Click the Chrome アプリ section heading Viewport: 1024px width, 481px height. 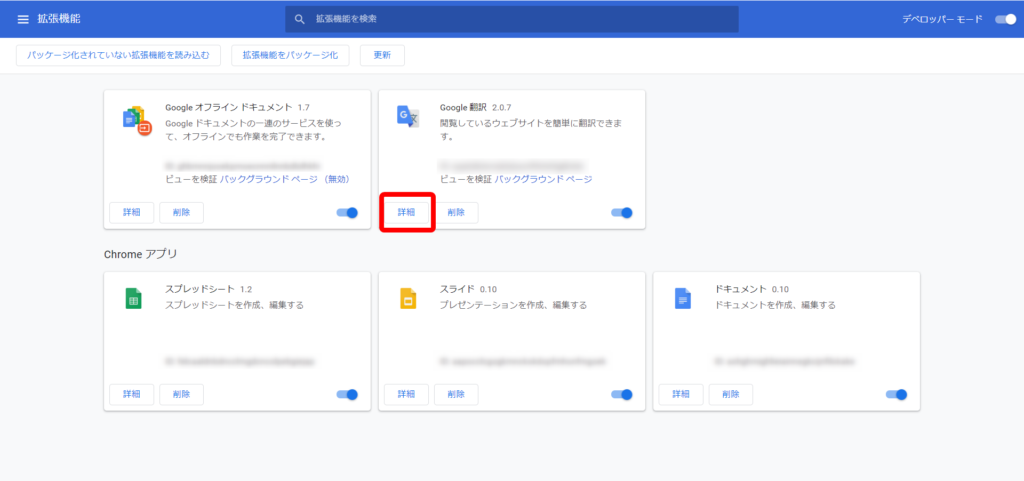[140, 254]
